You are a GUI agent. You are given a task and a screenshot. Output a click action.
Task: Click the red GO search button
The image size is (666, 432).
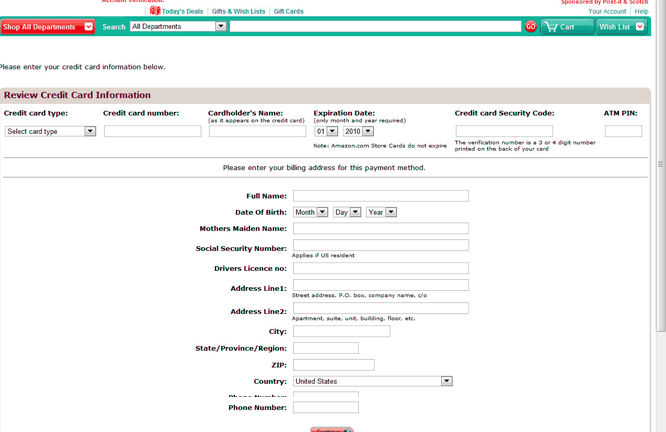(531, 26)
